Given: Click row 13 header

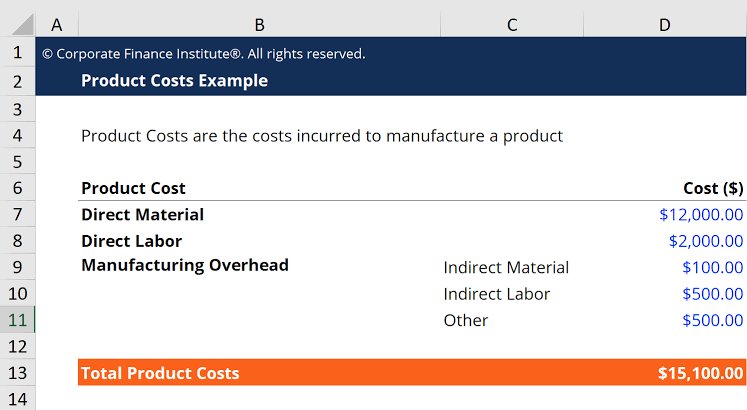Looking at the screenshot, I should tap(17, 373).
